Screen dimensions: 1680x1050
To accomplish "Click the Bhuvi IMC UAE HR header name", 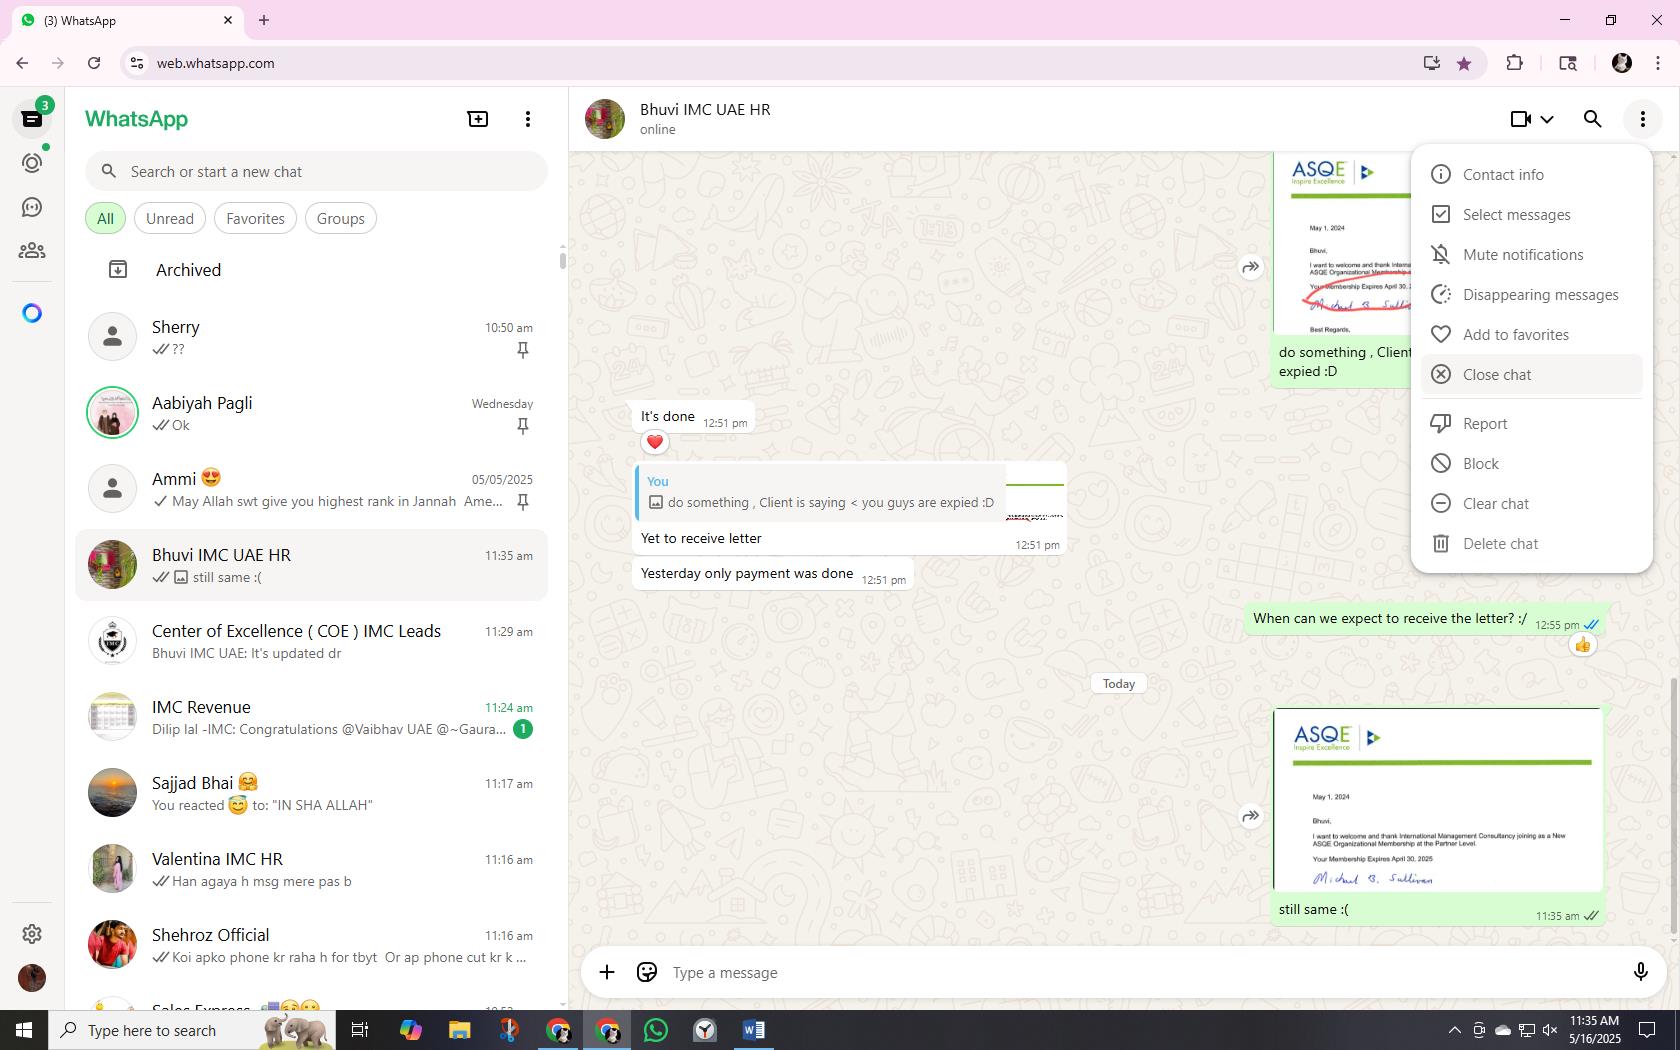I will point(705,109).
